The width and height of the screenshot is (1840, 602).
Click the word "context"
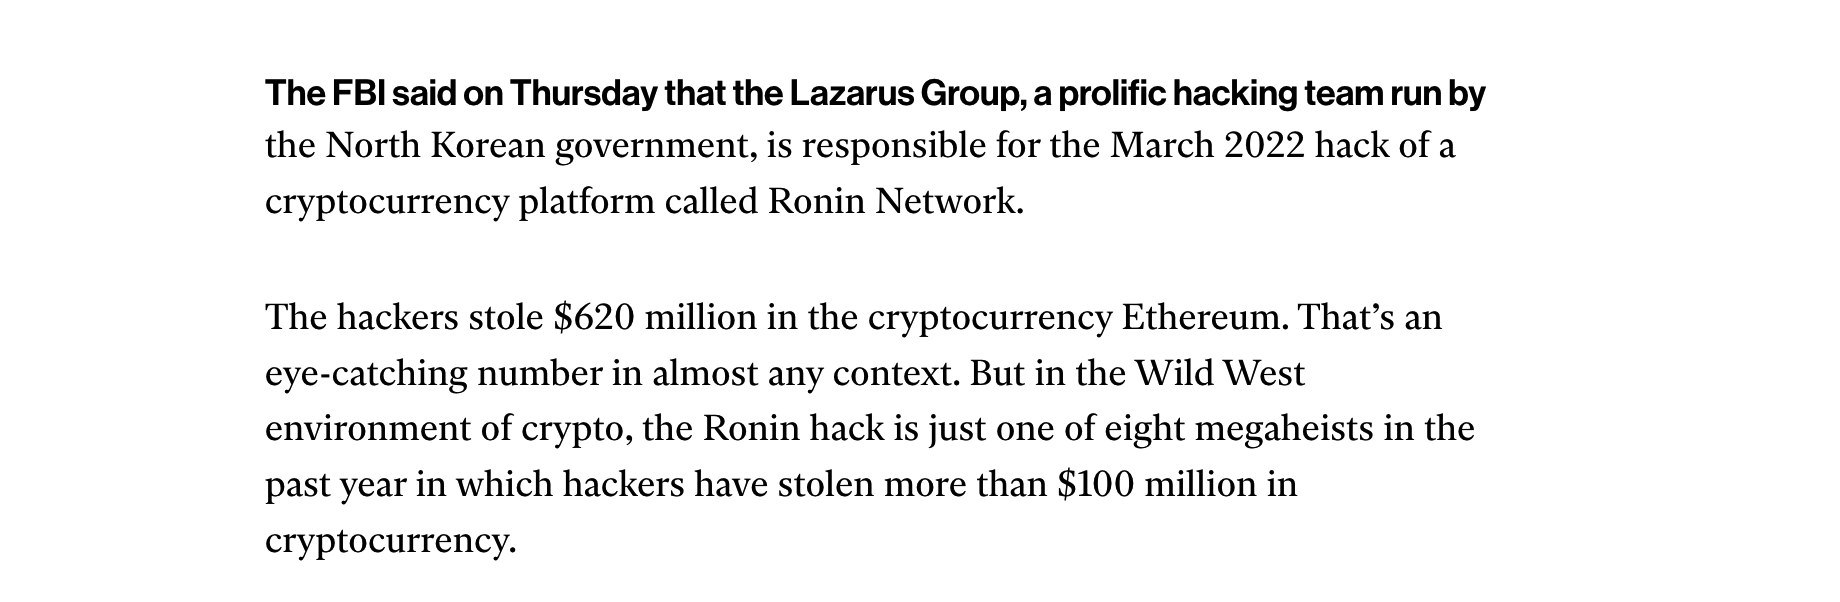899,374
